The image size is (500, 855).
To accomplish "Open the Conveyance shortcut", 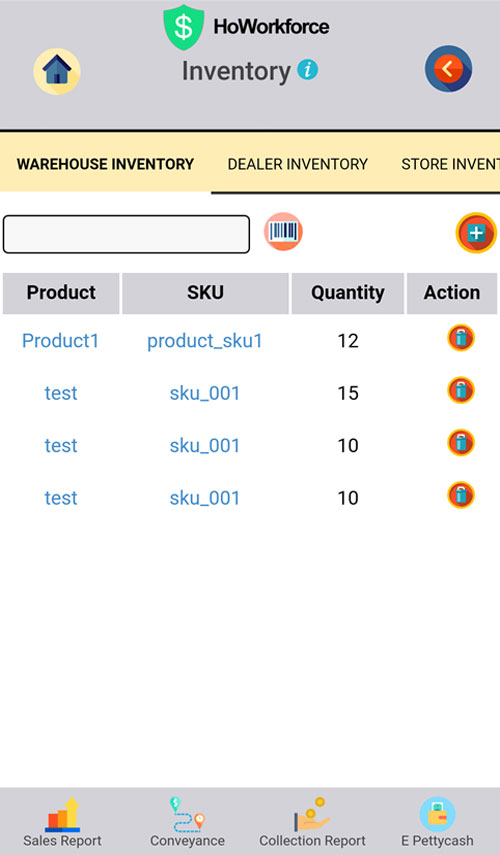I will click(x=187, y=822).
